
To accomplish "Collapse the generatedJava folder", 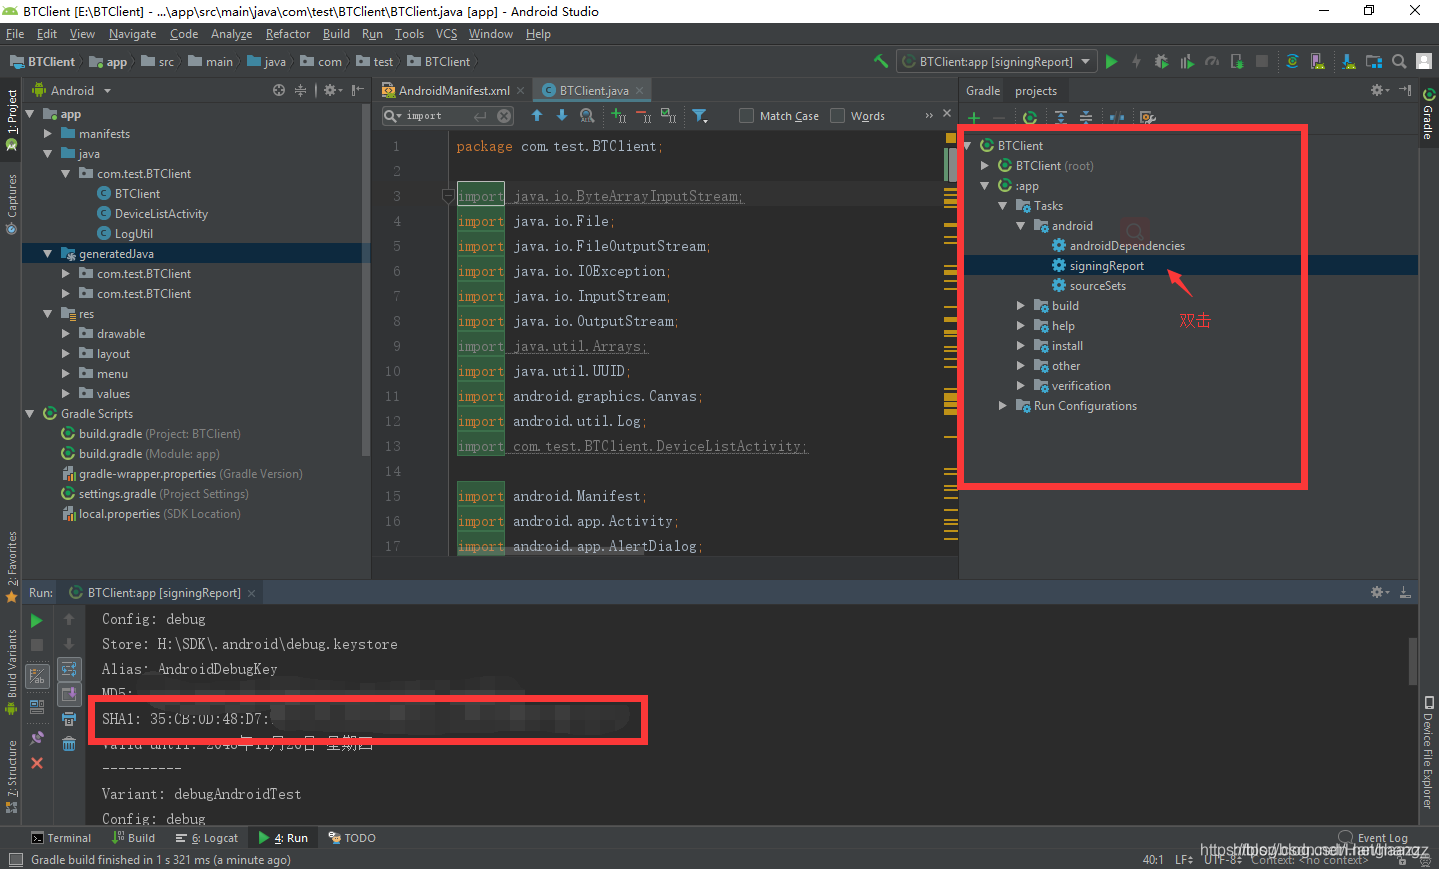I will [x=47, y=254].
